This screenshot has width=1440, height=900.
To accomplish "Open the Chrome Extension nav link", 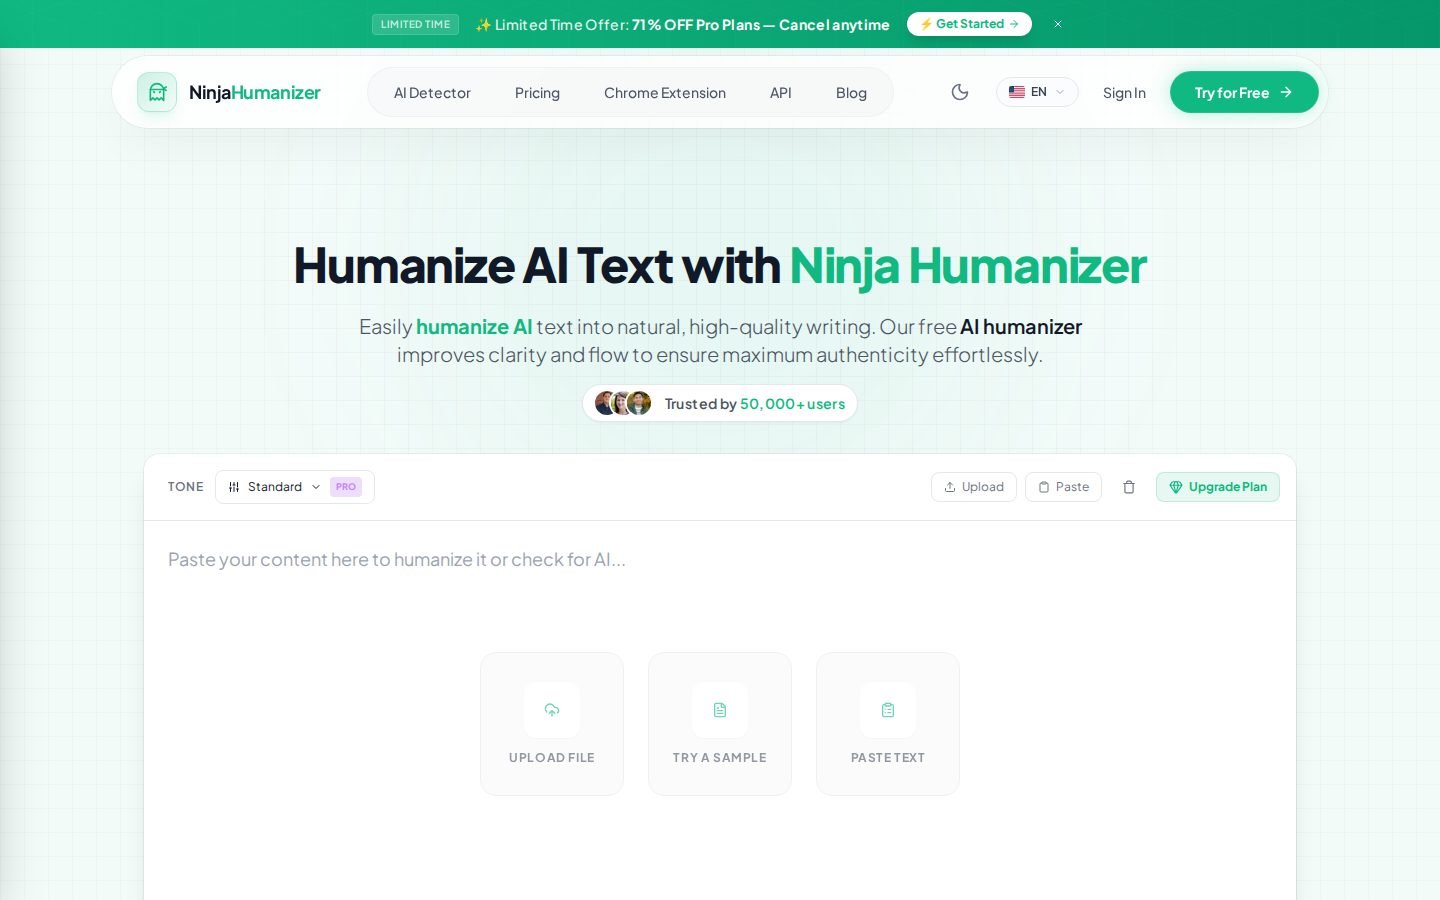I will coord(665,93).
